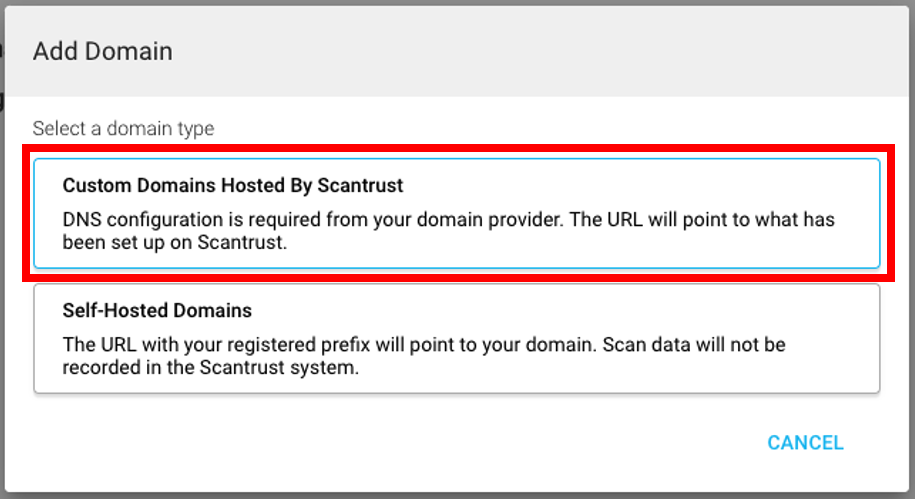The height and width of the screenshot is (499, 915).
Task: Click the 'Custom Domains Hosted By Scantrust' heading
Action: (232, 186)
